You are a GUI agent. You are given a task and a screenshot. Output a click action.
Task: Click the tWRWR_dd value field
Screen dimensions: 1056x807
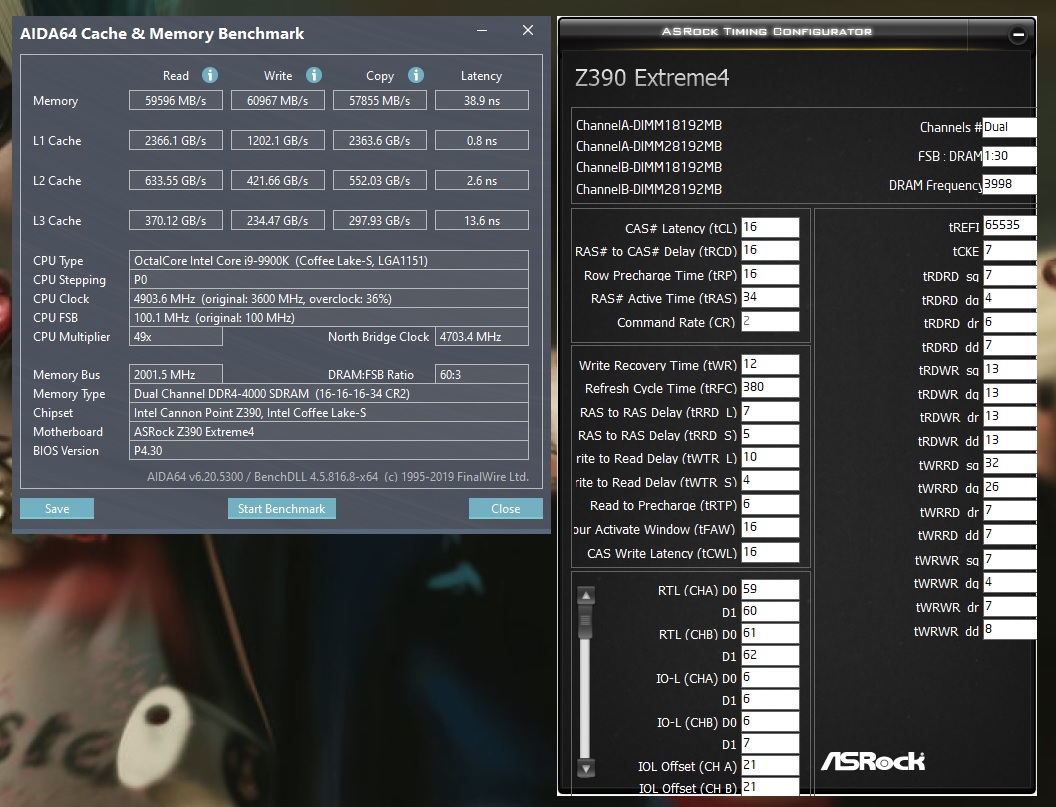pyautogui.click(x=1010, y=630)
